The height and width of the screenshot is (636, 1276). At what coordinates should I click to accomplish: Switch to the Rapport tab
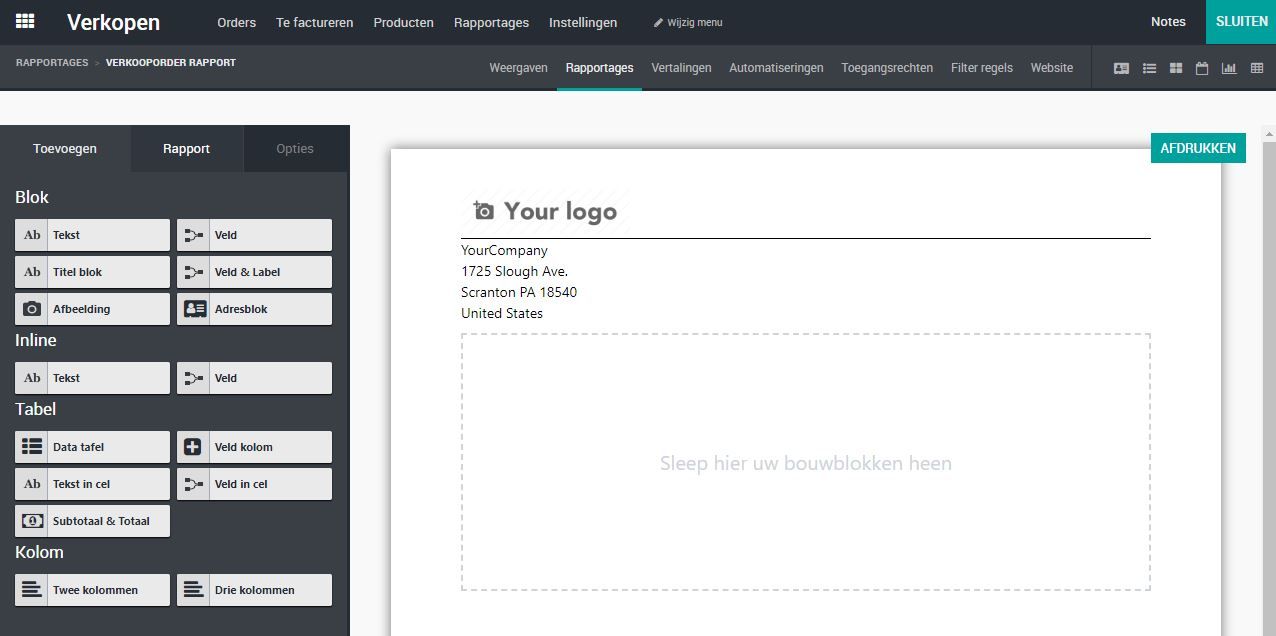point(186,148)
